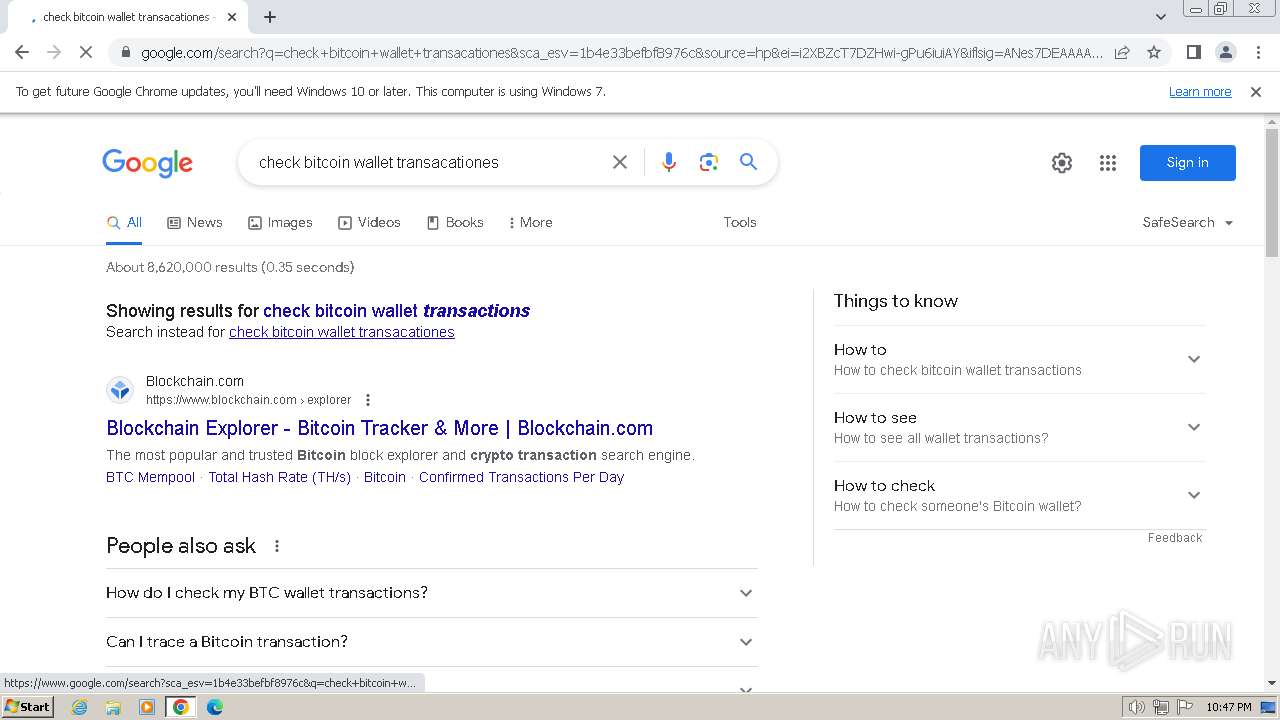Screen dimensions: 1280x720
Task: Open Microsoft Edge from taskbar
Action: [215, 707]
